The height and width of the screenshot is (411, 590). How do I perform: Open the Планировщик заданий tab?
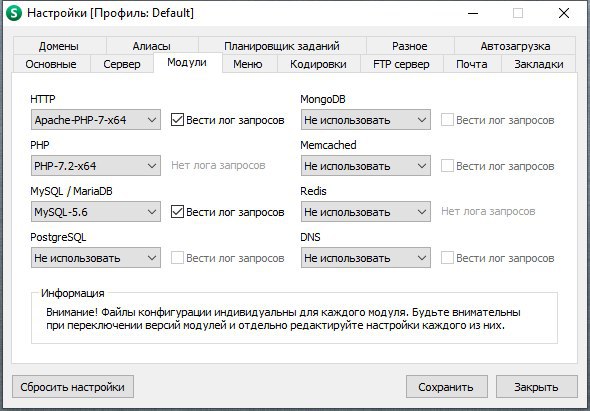(282, 46)
